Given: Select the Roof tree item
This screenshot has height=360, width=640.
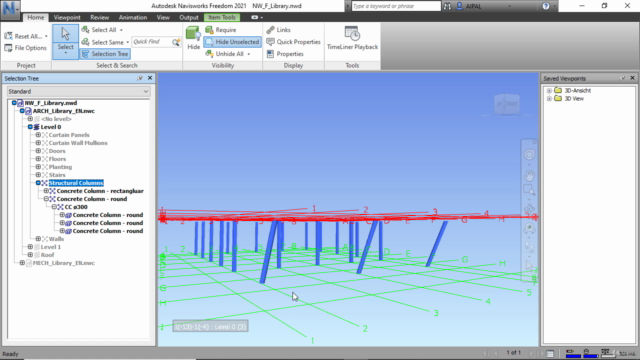Looking at the screenshot, I should [x=47, y=255].
